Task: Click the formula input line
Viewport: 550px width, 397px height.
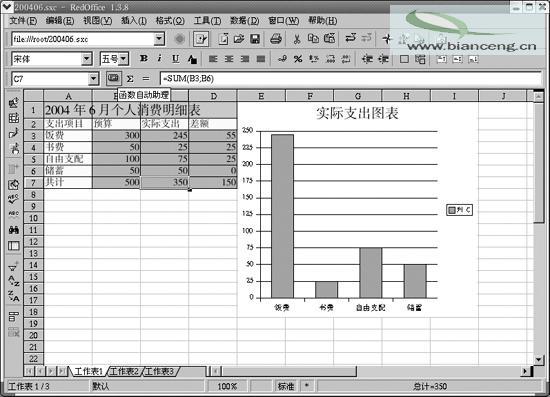Action: click(x=350, y=79)
